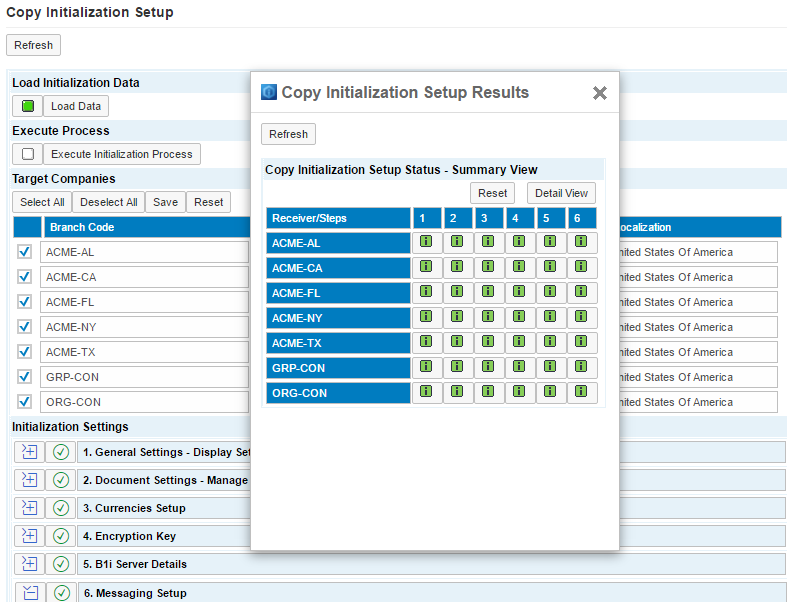Click the step 6 status icon for ACME-FL
The image size is (787, 602).
(x=581, y=292)
